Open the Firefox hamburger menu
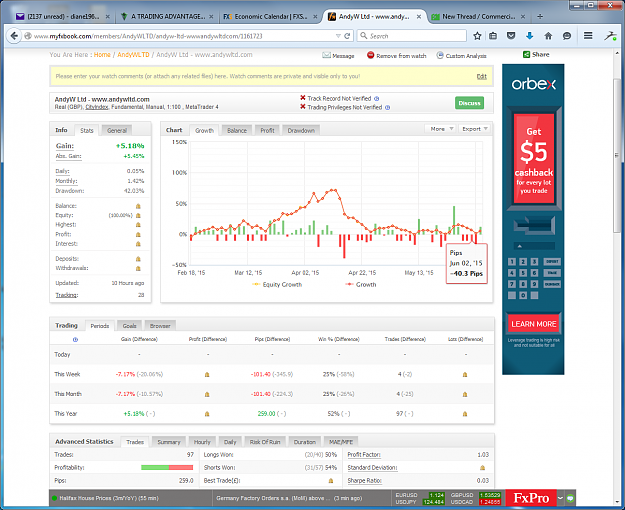The height and width of the screenshot is (510, 625). click(x=588, y=35)
